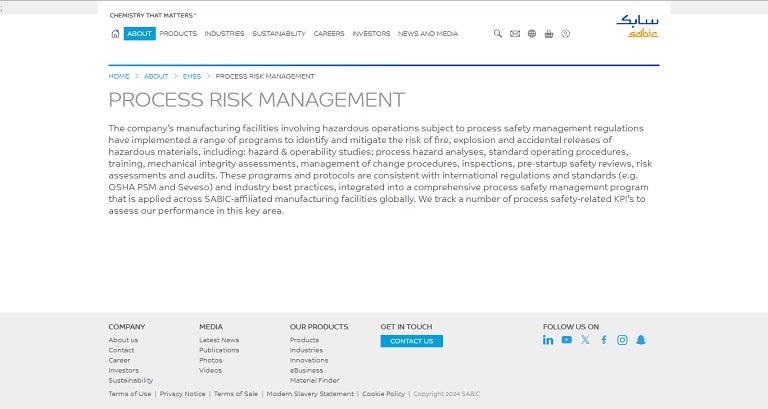The height and width of the screenshot is (409, 768).
Task: Click the envelope contact icon in header
Action: pos(515,33)
